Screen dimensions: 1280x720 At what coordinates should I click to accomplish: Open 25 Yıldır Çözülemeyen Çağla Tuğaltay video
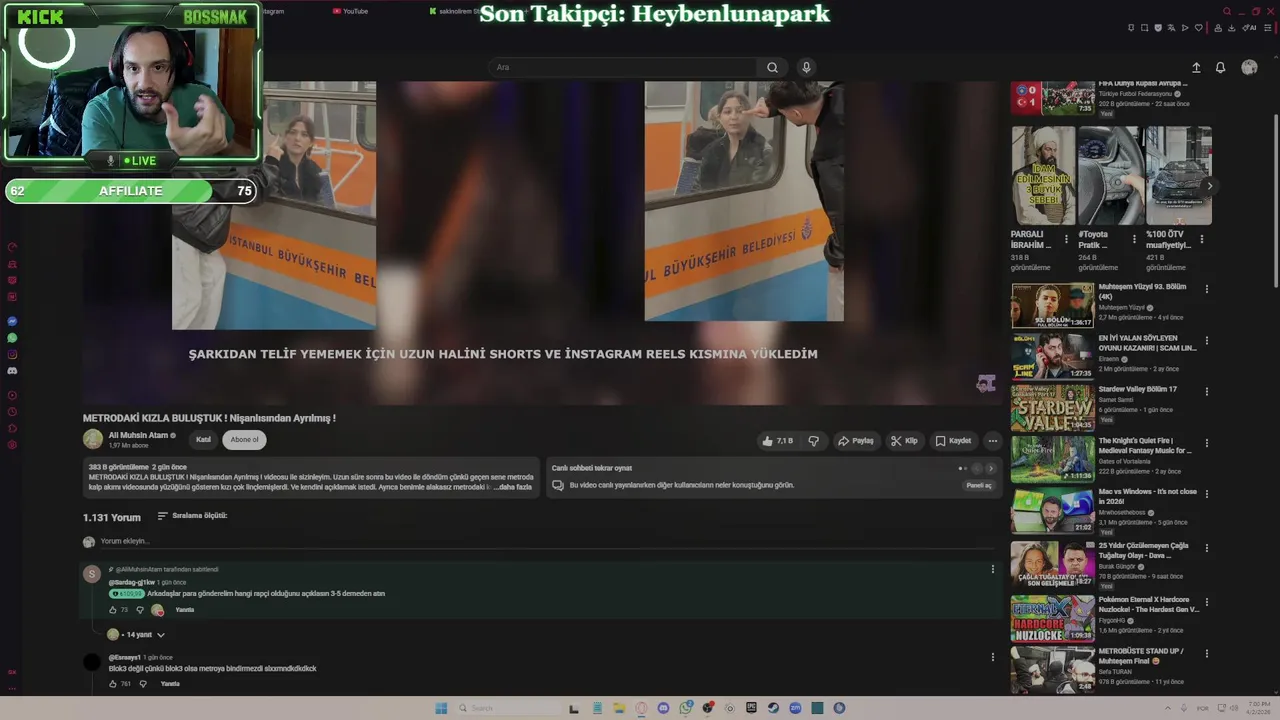[x=1052, y=562]
